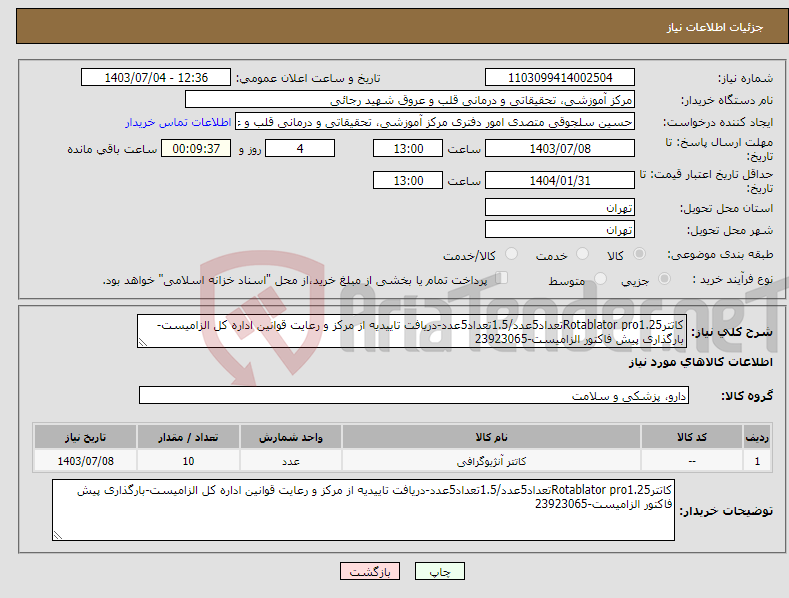The image size is (789, 598).
Task: Click the تاریخ نیاز column header
Action: click(86, 437)
